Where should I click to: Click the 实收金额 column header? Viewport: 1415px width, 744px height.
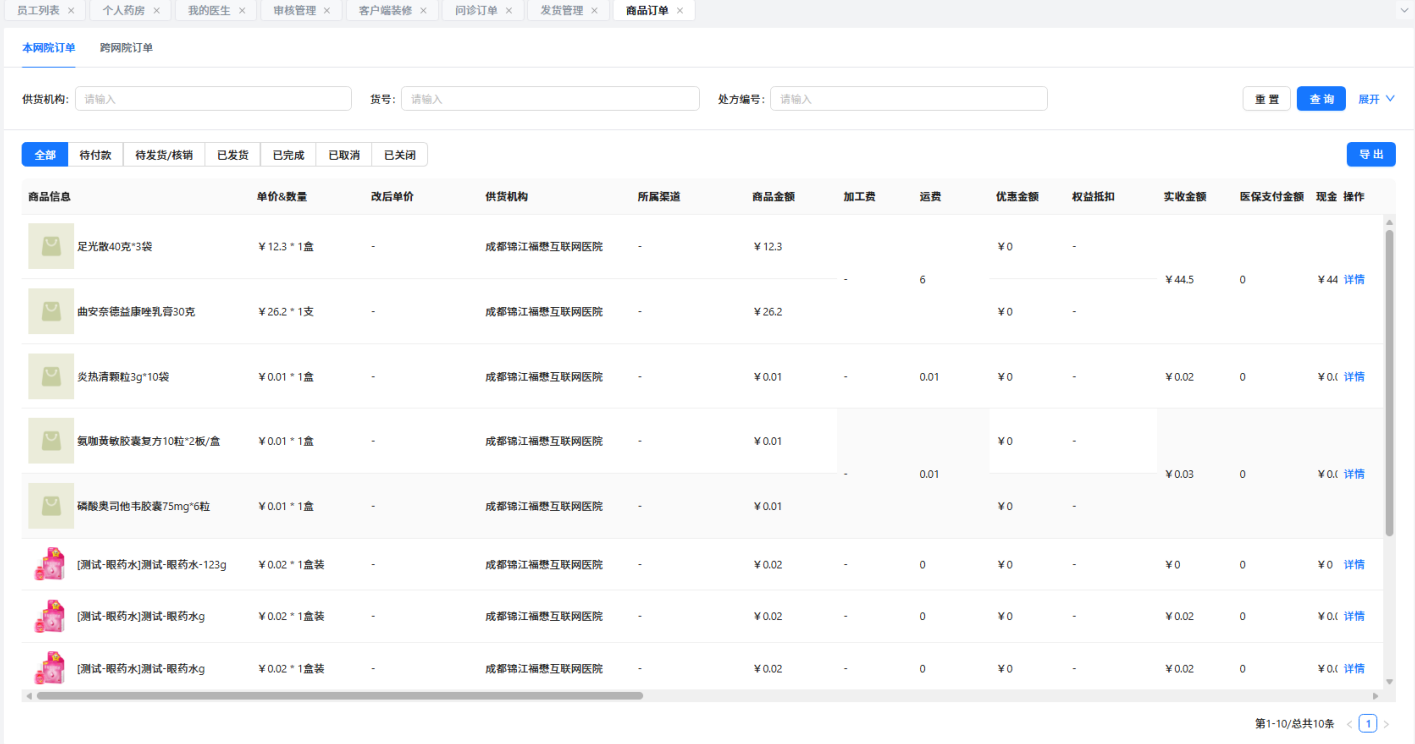(1185, 197)
